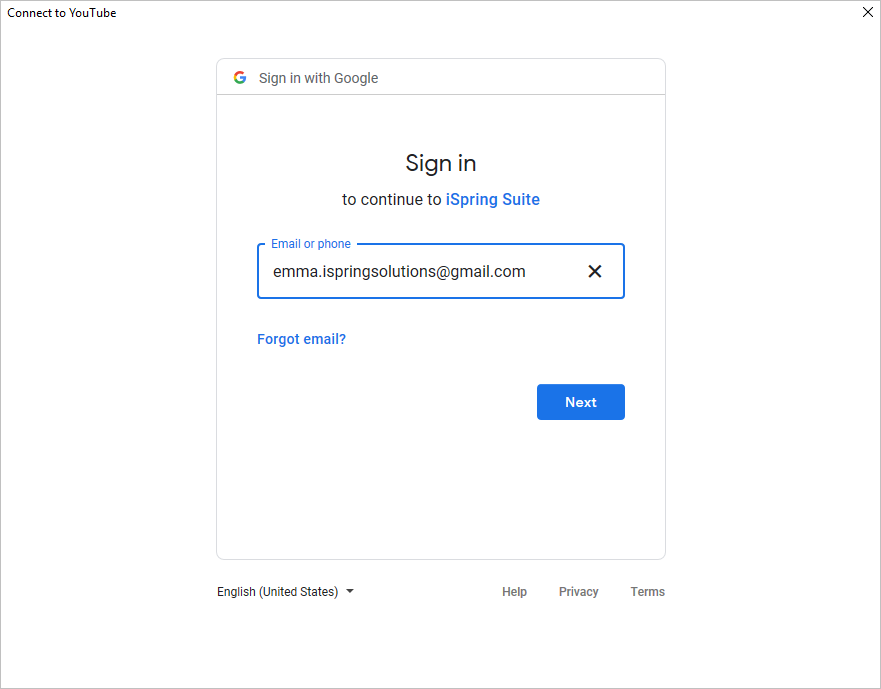The width and height of the screenshot is (881, 689).
Task: Place cursor in emma.ispringsolutions@gmail.com text
Action: tap(399, 271)
